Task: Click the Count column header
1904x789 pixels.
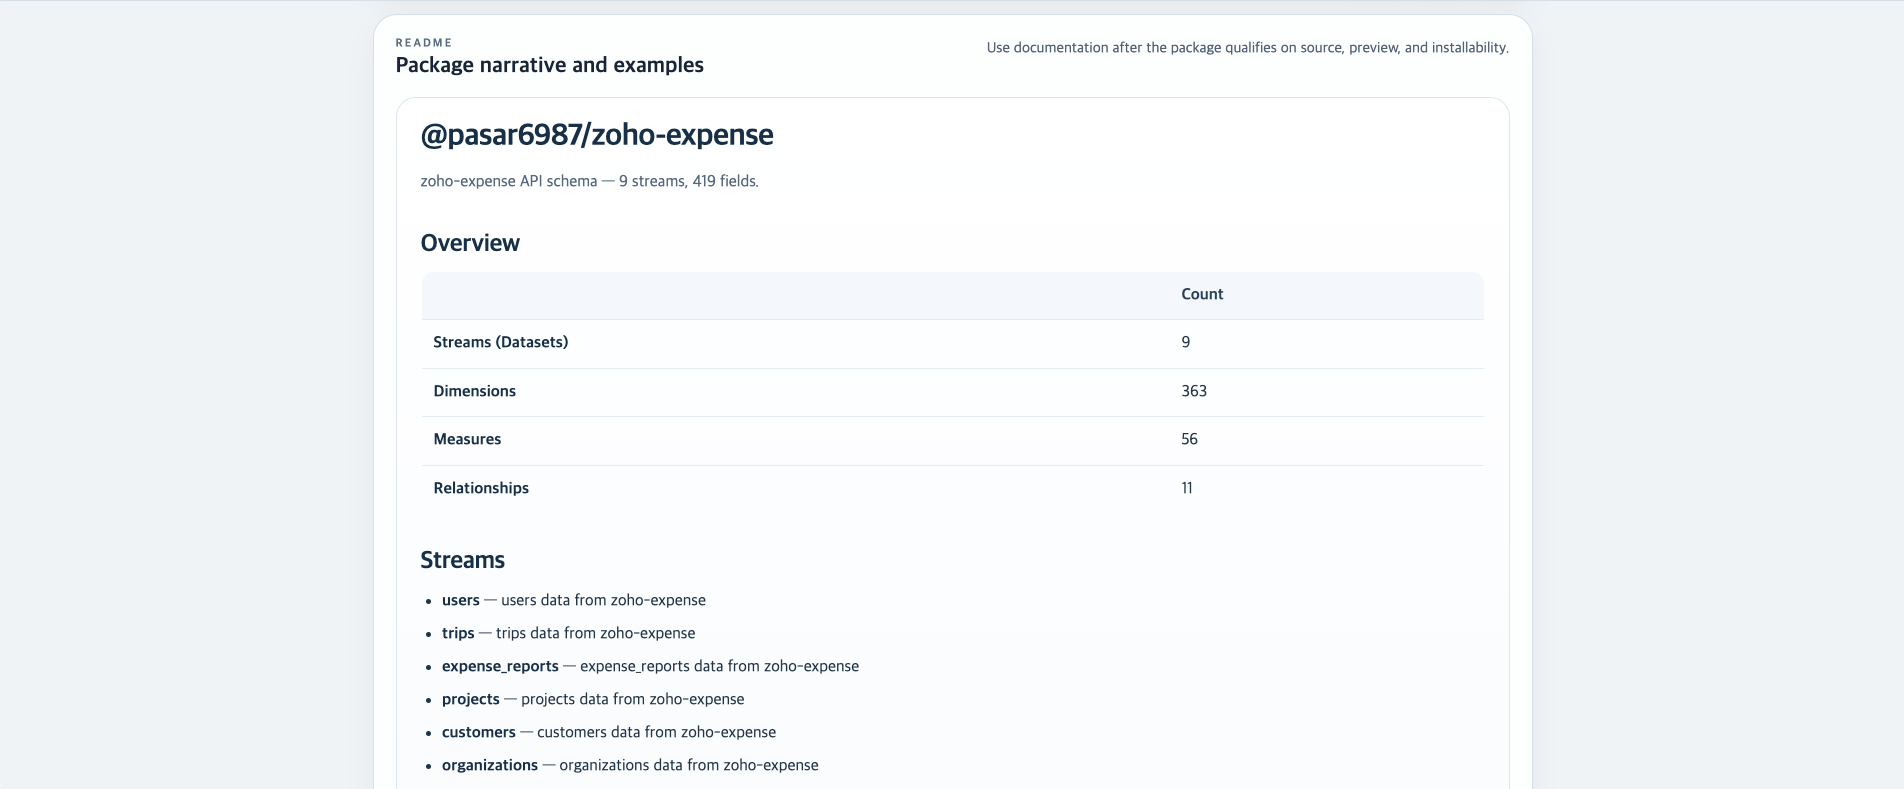Action: (x=1202, y=294)
